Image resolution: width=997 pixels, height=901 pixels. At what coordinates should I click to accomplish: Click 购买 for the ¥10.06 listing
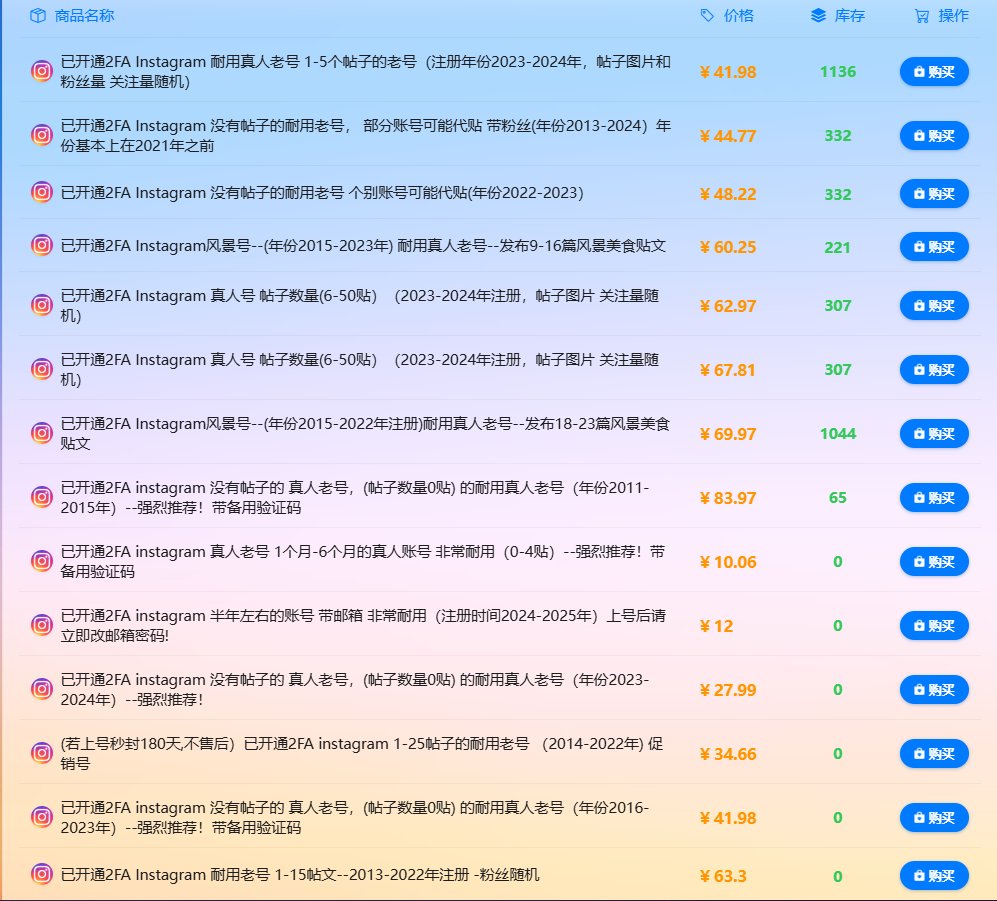[x=934, y=562]
